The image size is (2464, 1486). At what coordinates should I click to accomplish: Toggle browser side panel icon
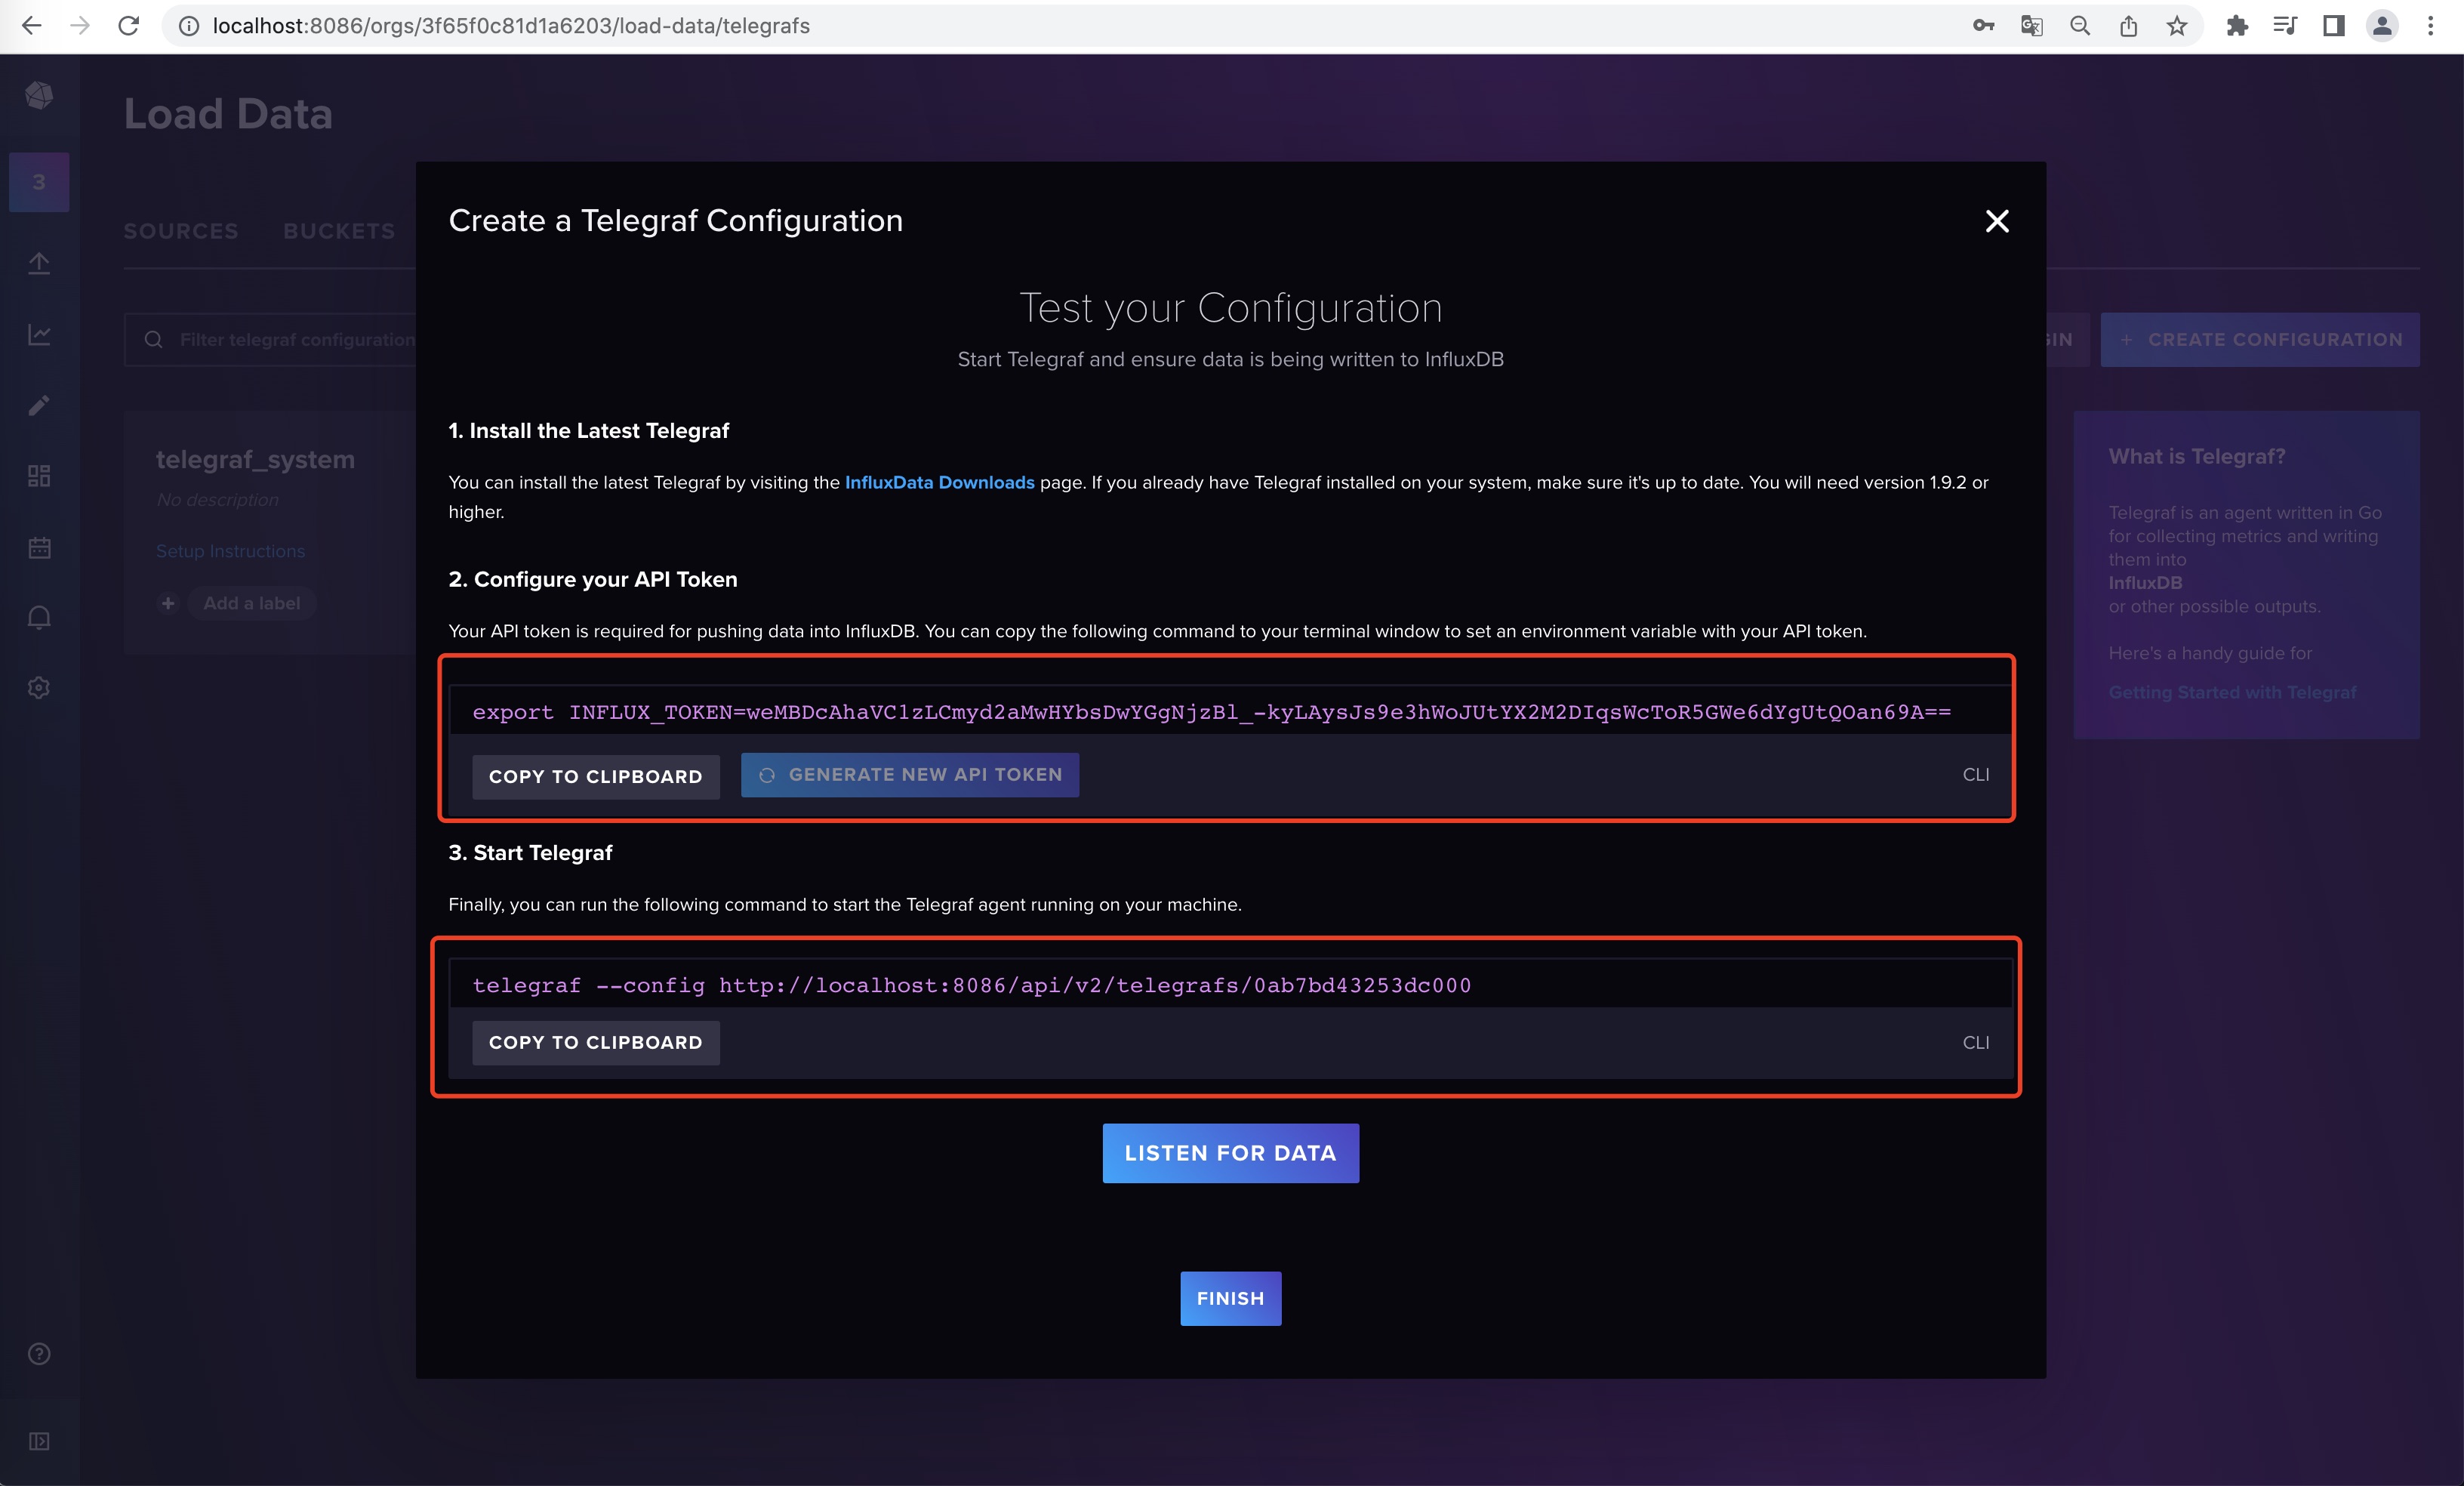(x=2334, y=26)
